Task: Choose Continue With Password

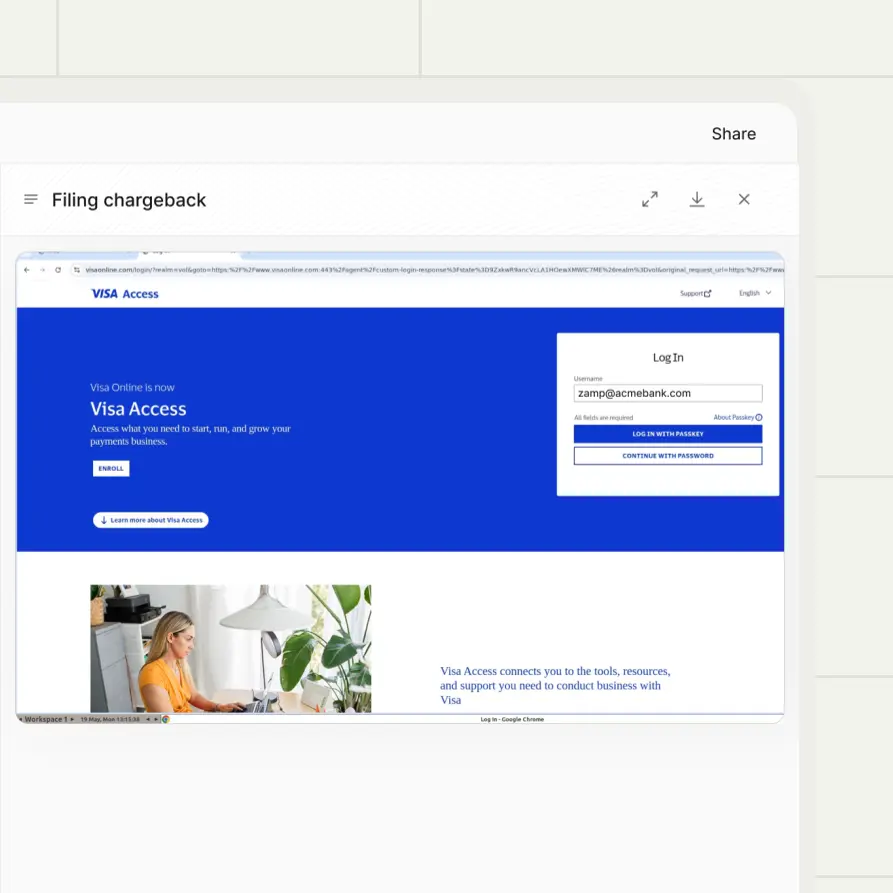Action: (667, 456)
